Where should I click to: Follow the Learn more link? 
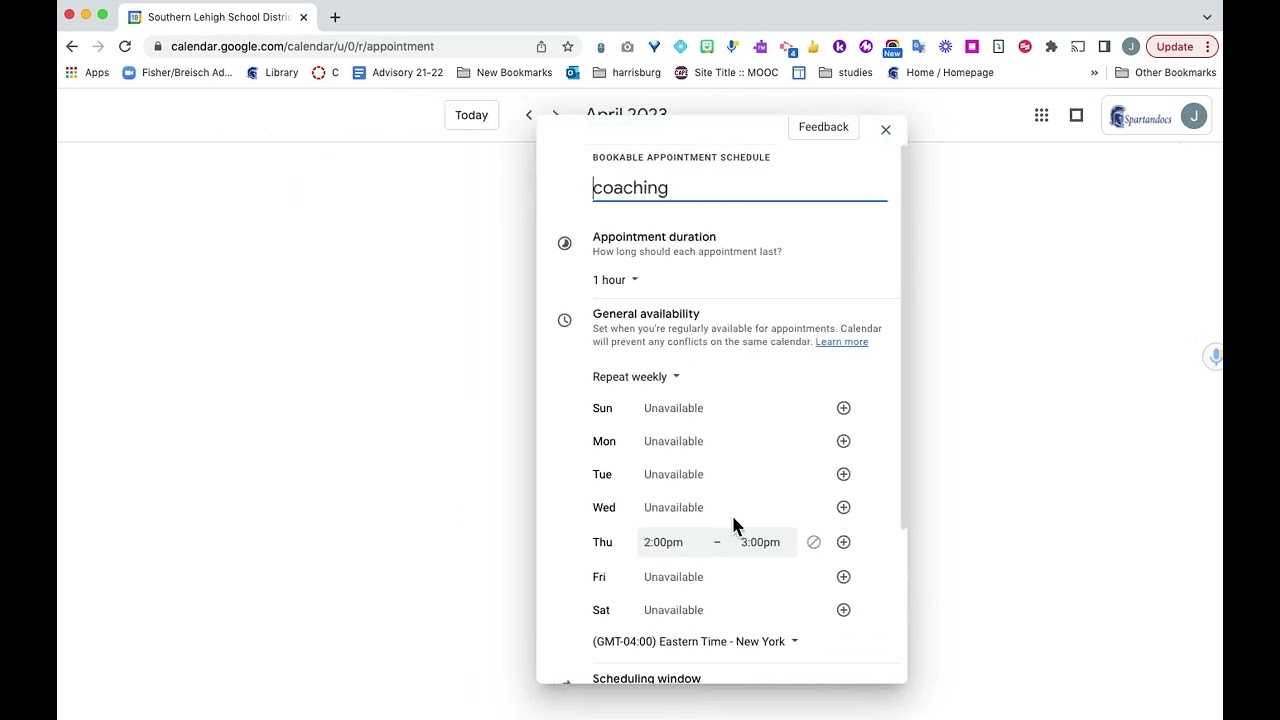841,342
